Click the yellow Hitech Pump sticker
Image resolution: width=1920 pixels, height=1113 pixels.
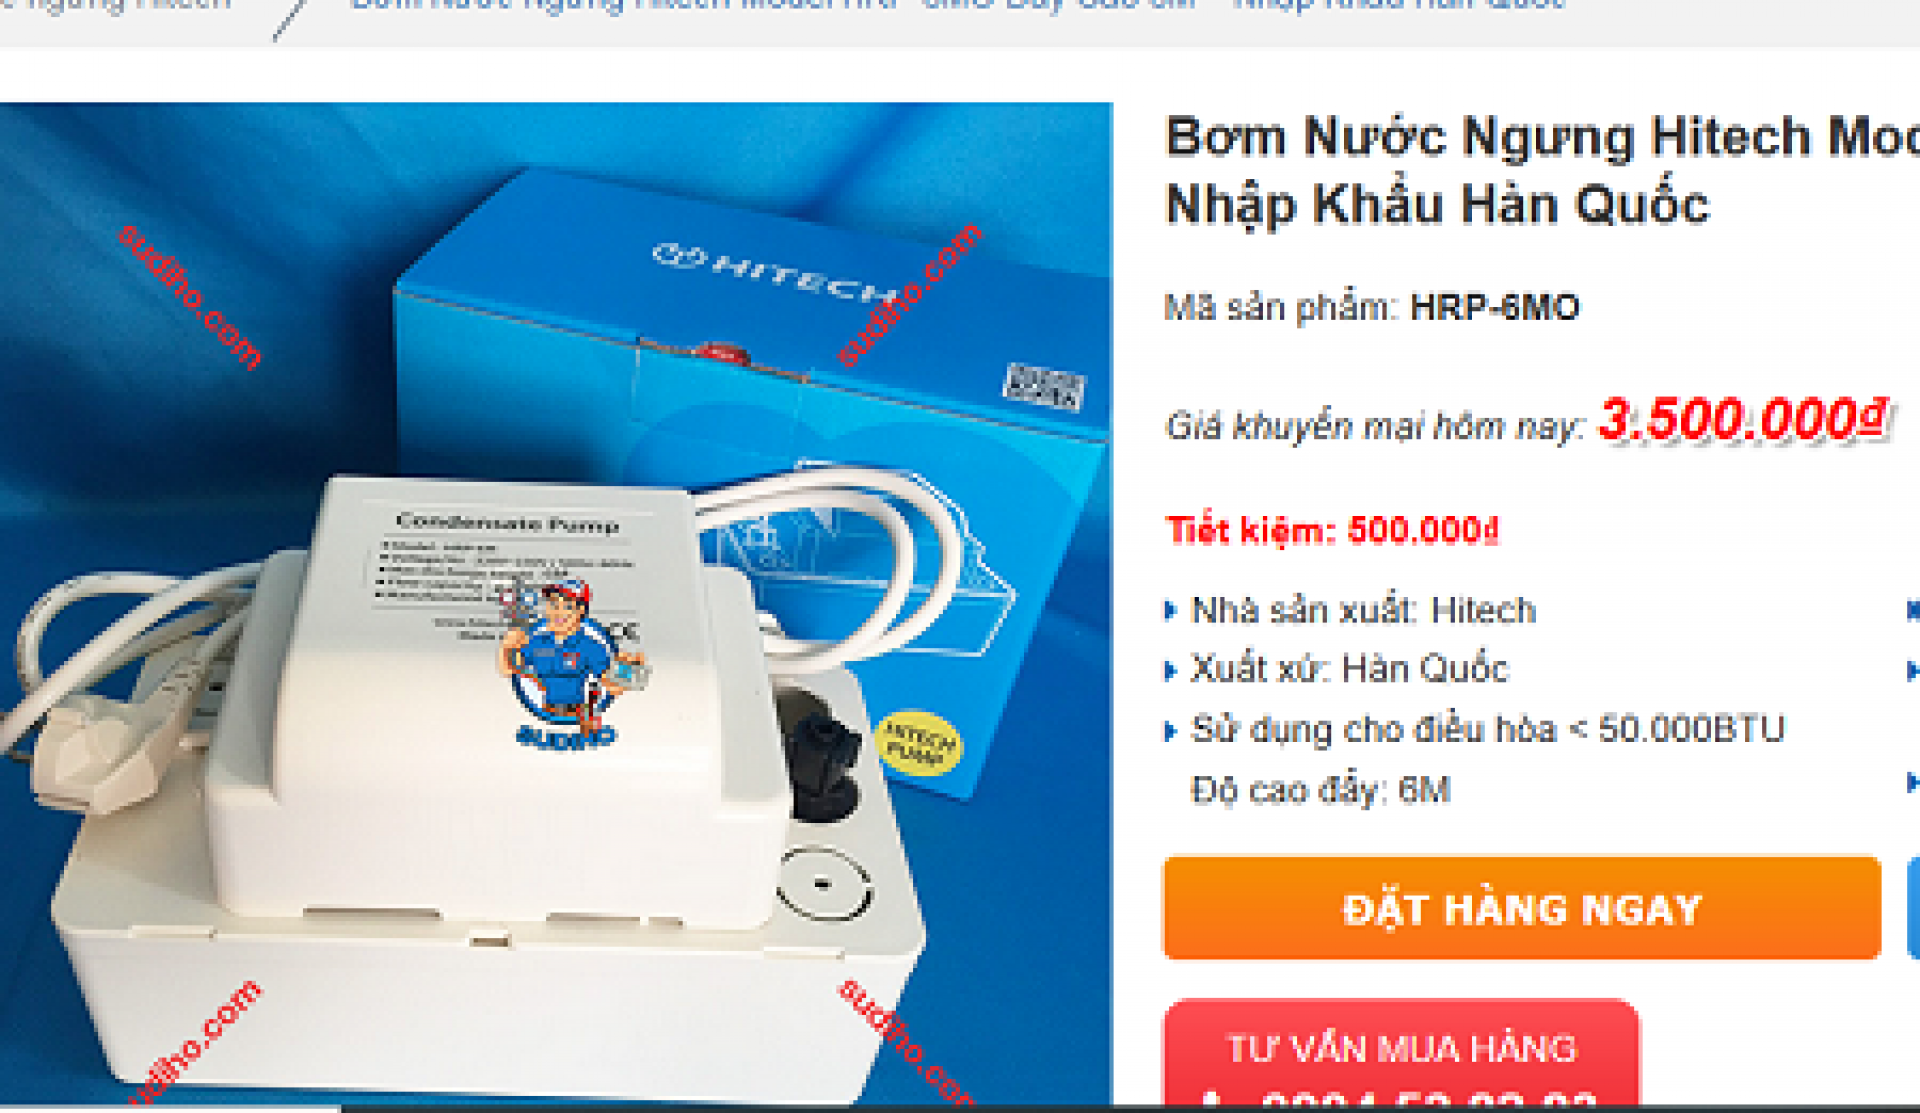coord(920,742)
